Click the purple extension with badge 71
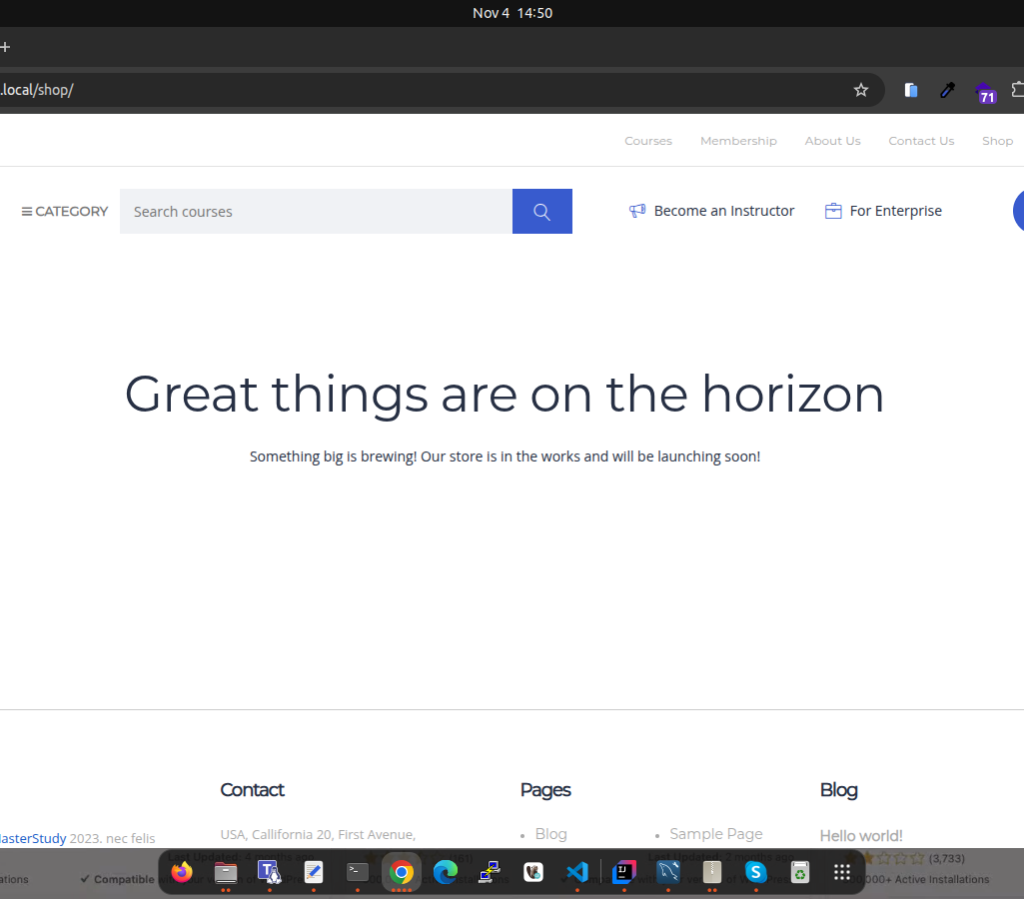 [x=984, y=91]
